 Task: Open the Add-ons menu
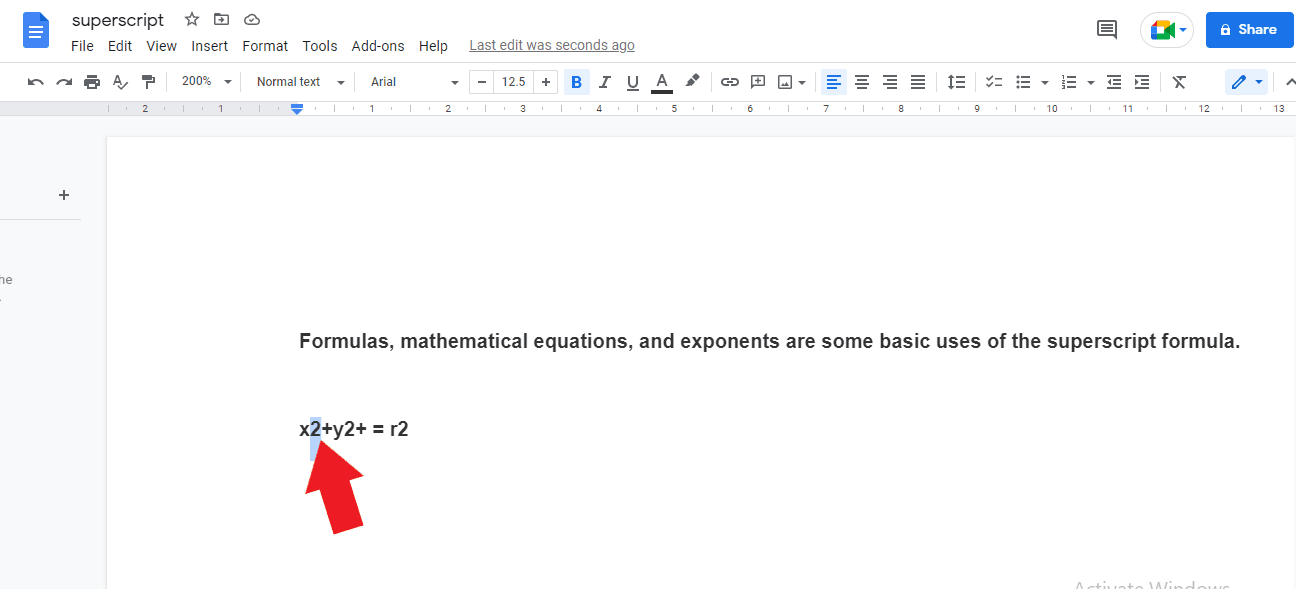[378, 46]
